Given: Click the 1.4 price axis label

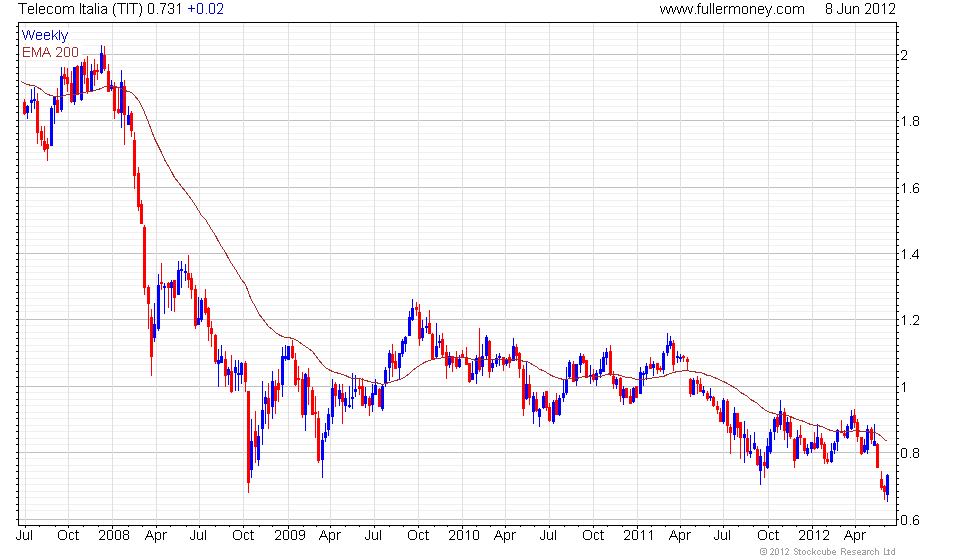Looking at the screenshot, I should [x=910, y=254].
